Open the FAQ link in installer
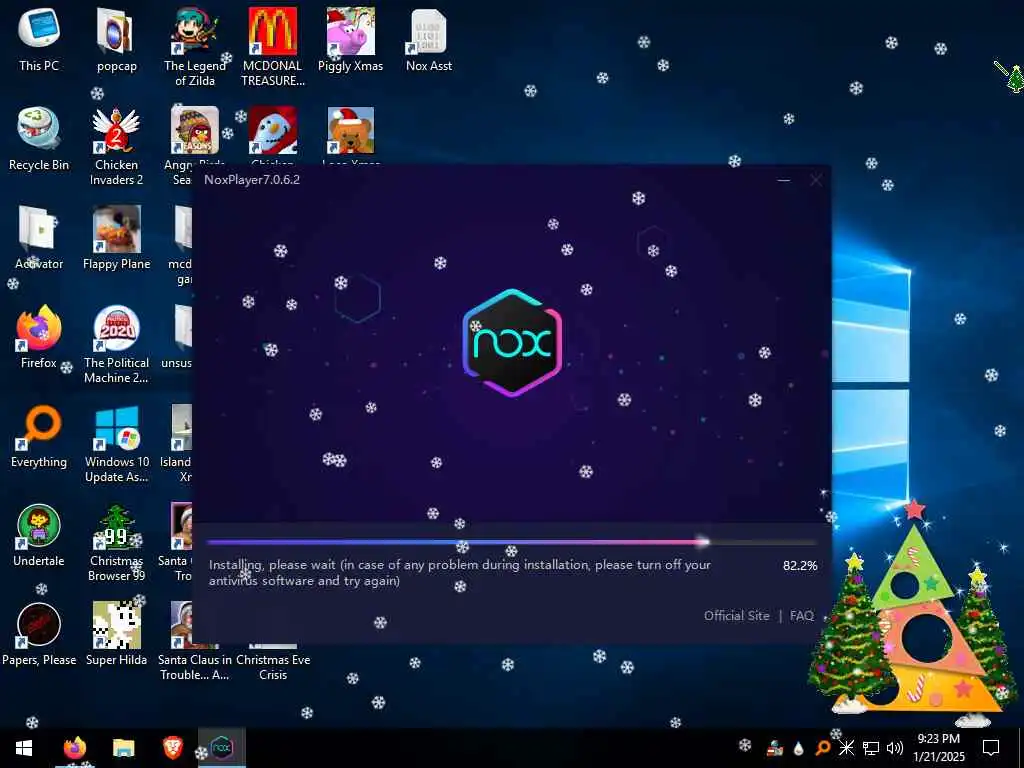 point(802,615)
